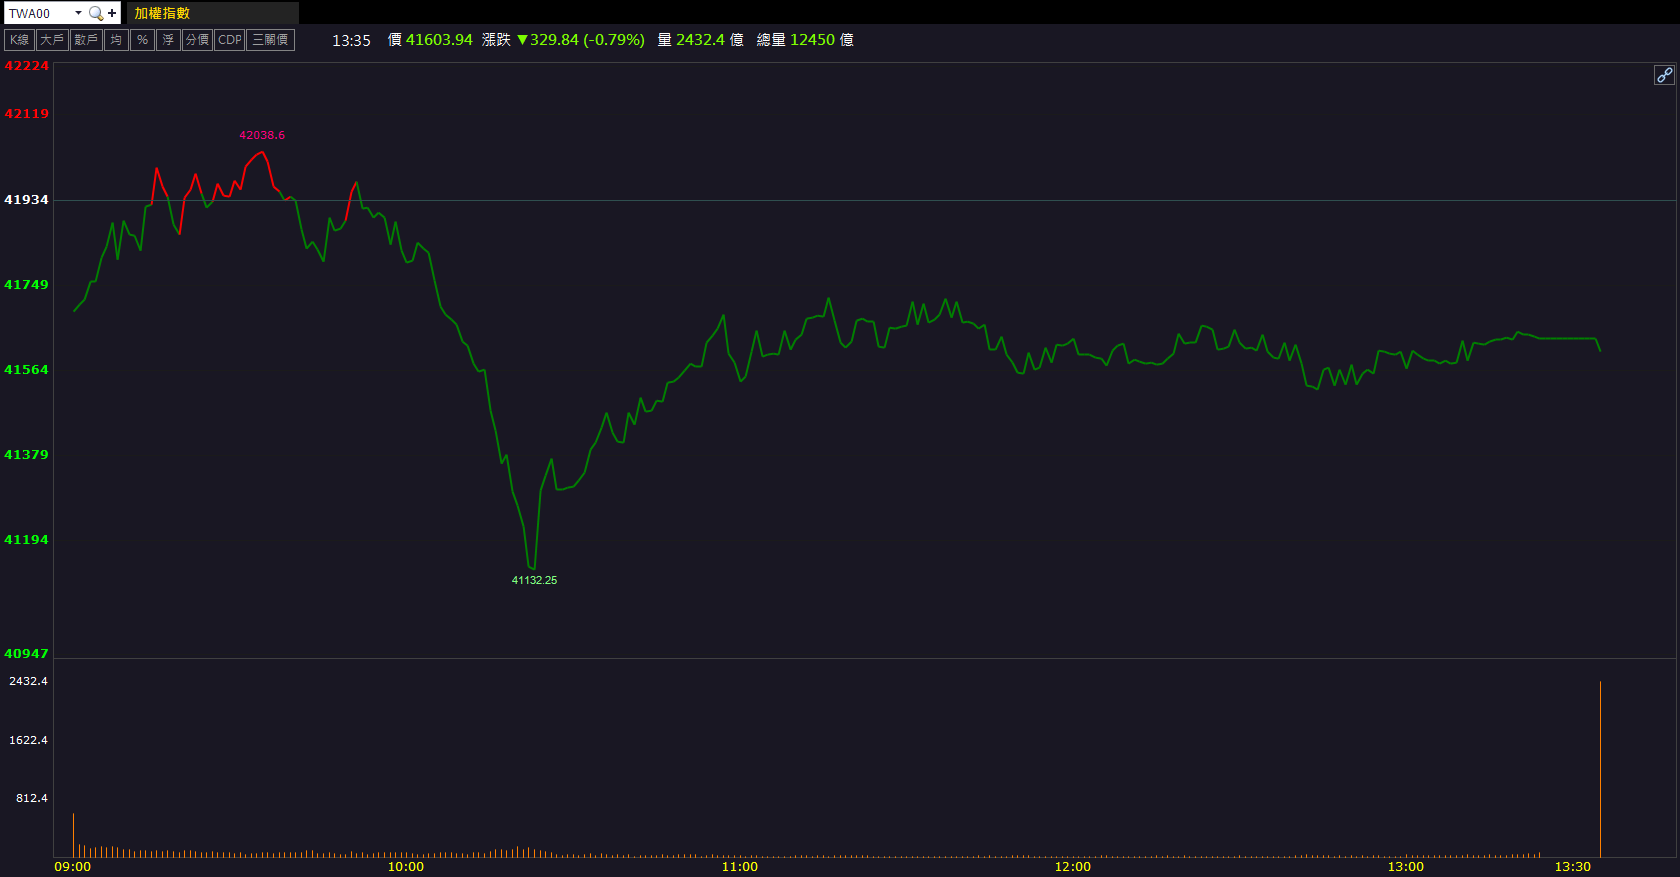Open the TWA00 symbol dropdown arrow
Image resolution: width=1680 pixels, height=877 pixels.
pyautogui.click(x=78, y=13)
